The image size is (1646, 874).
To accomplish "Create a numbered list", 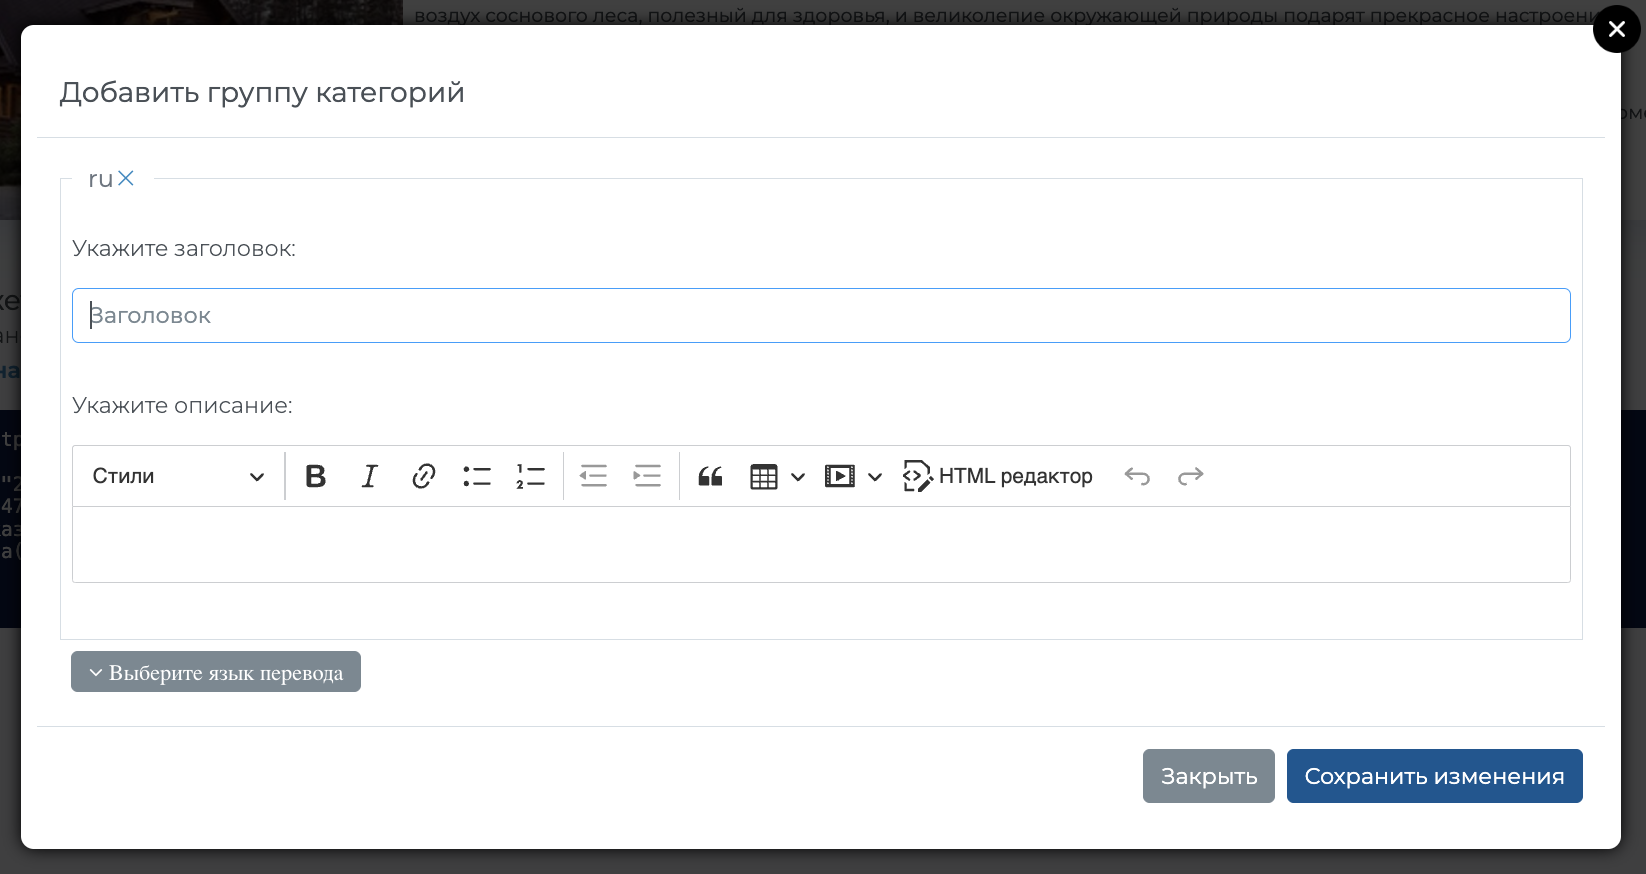I will 530,476.
